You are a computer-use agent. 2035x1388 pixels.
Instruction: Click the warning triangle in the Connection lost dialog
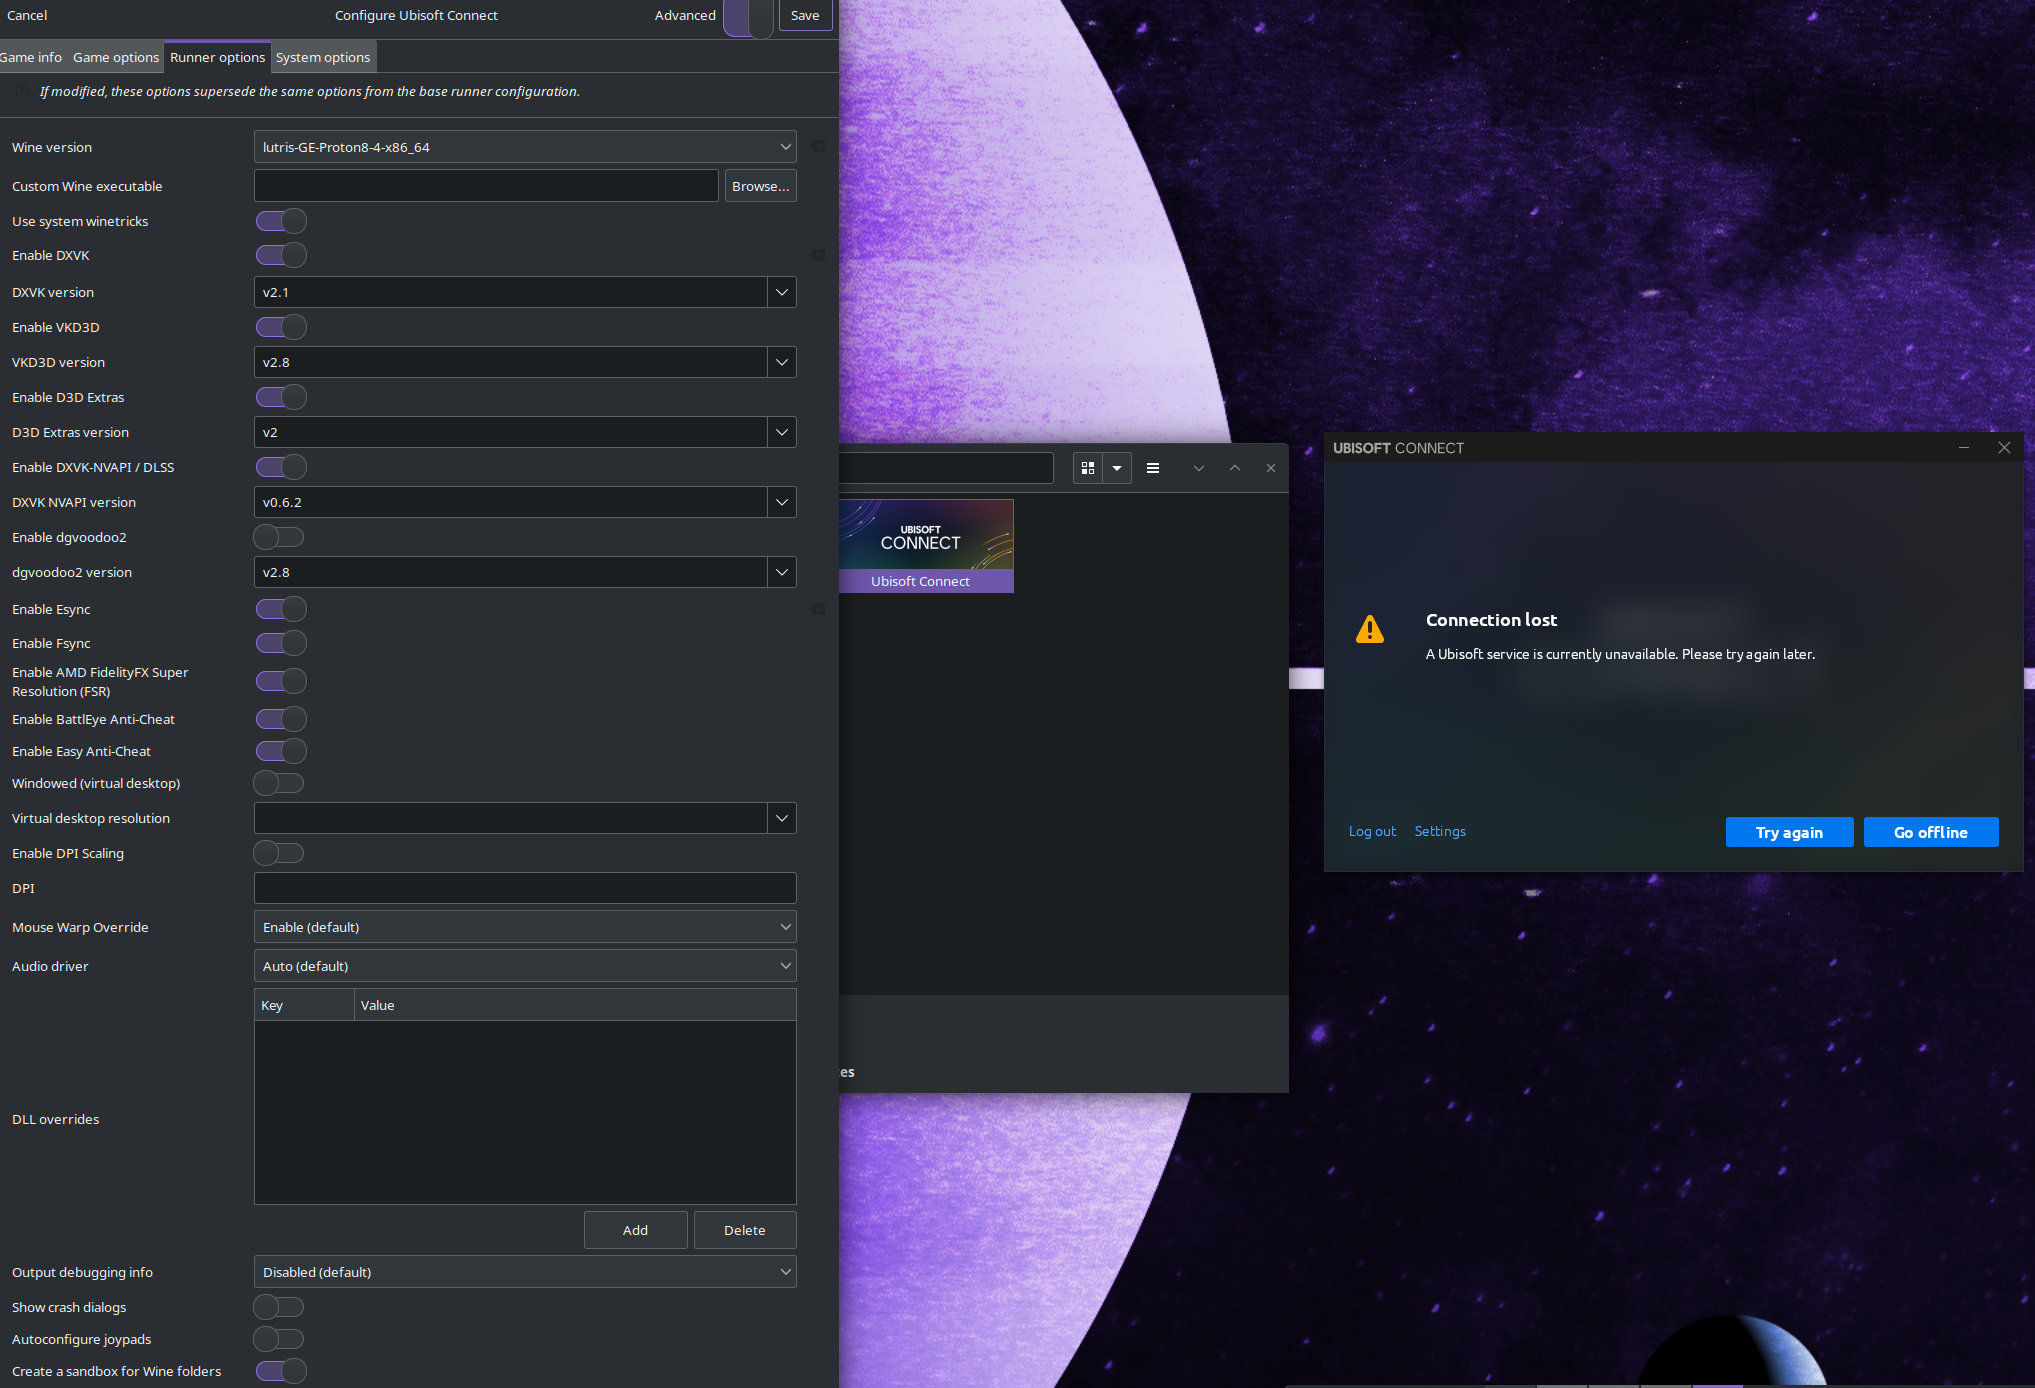1370,629
